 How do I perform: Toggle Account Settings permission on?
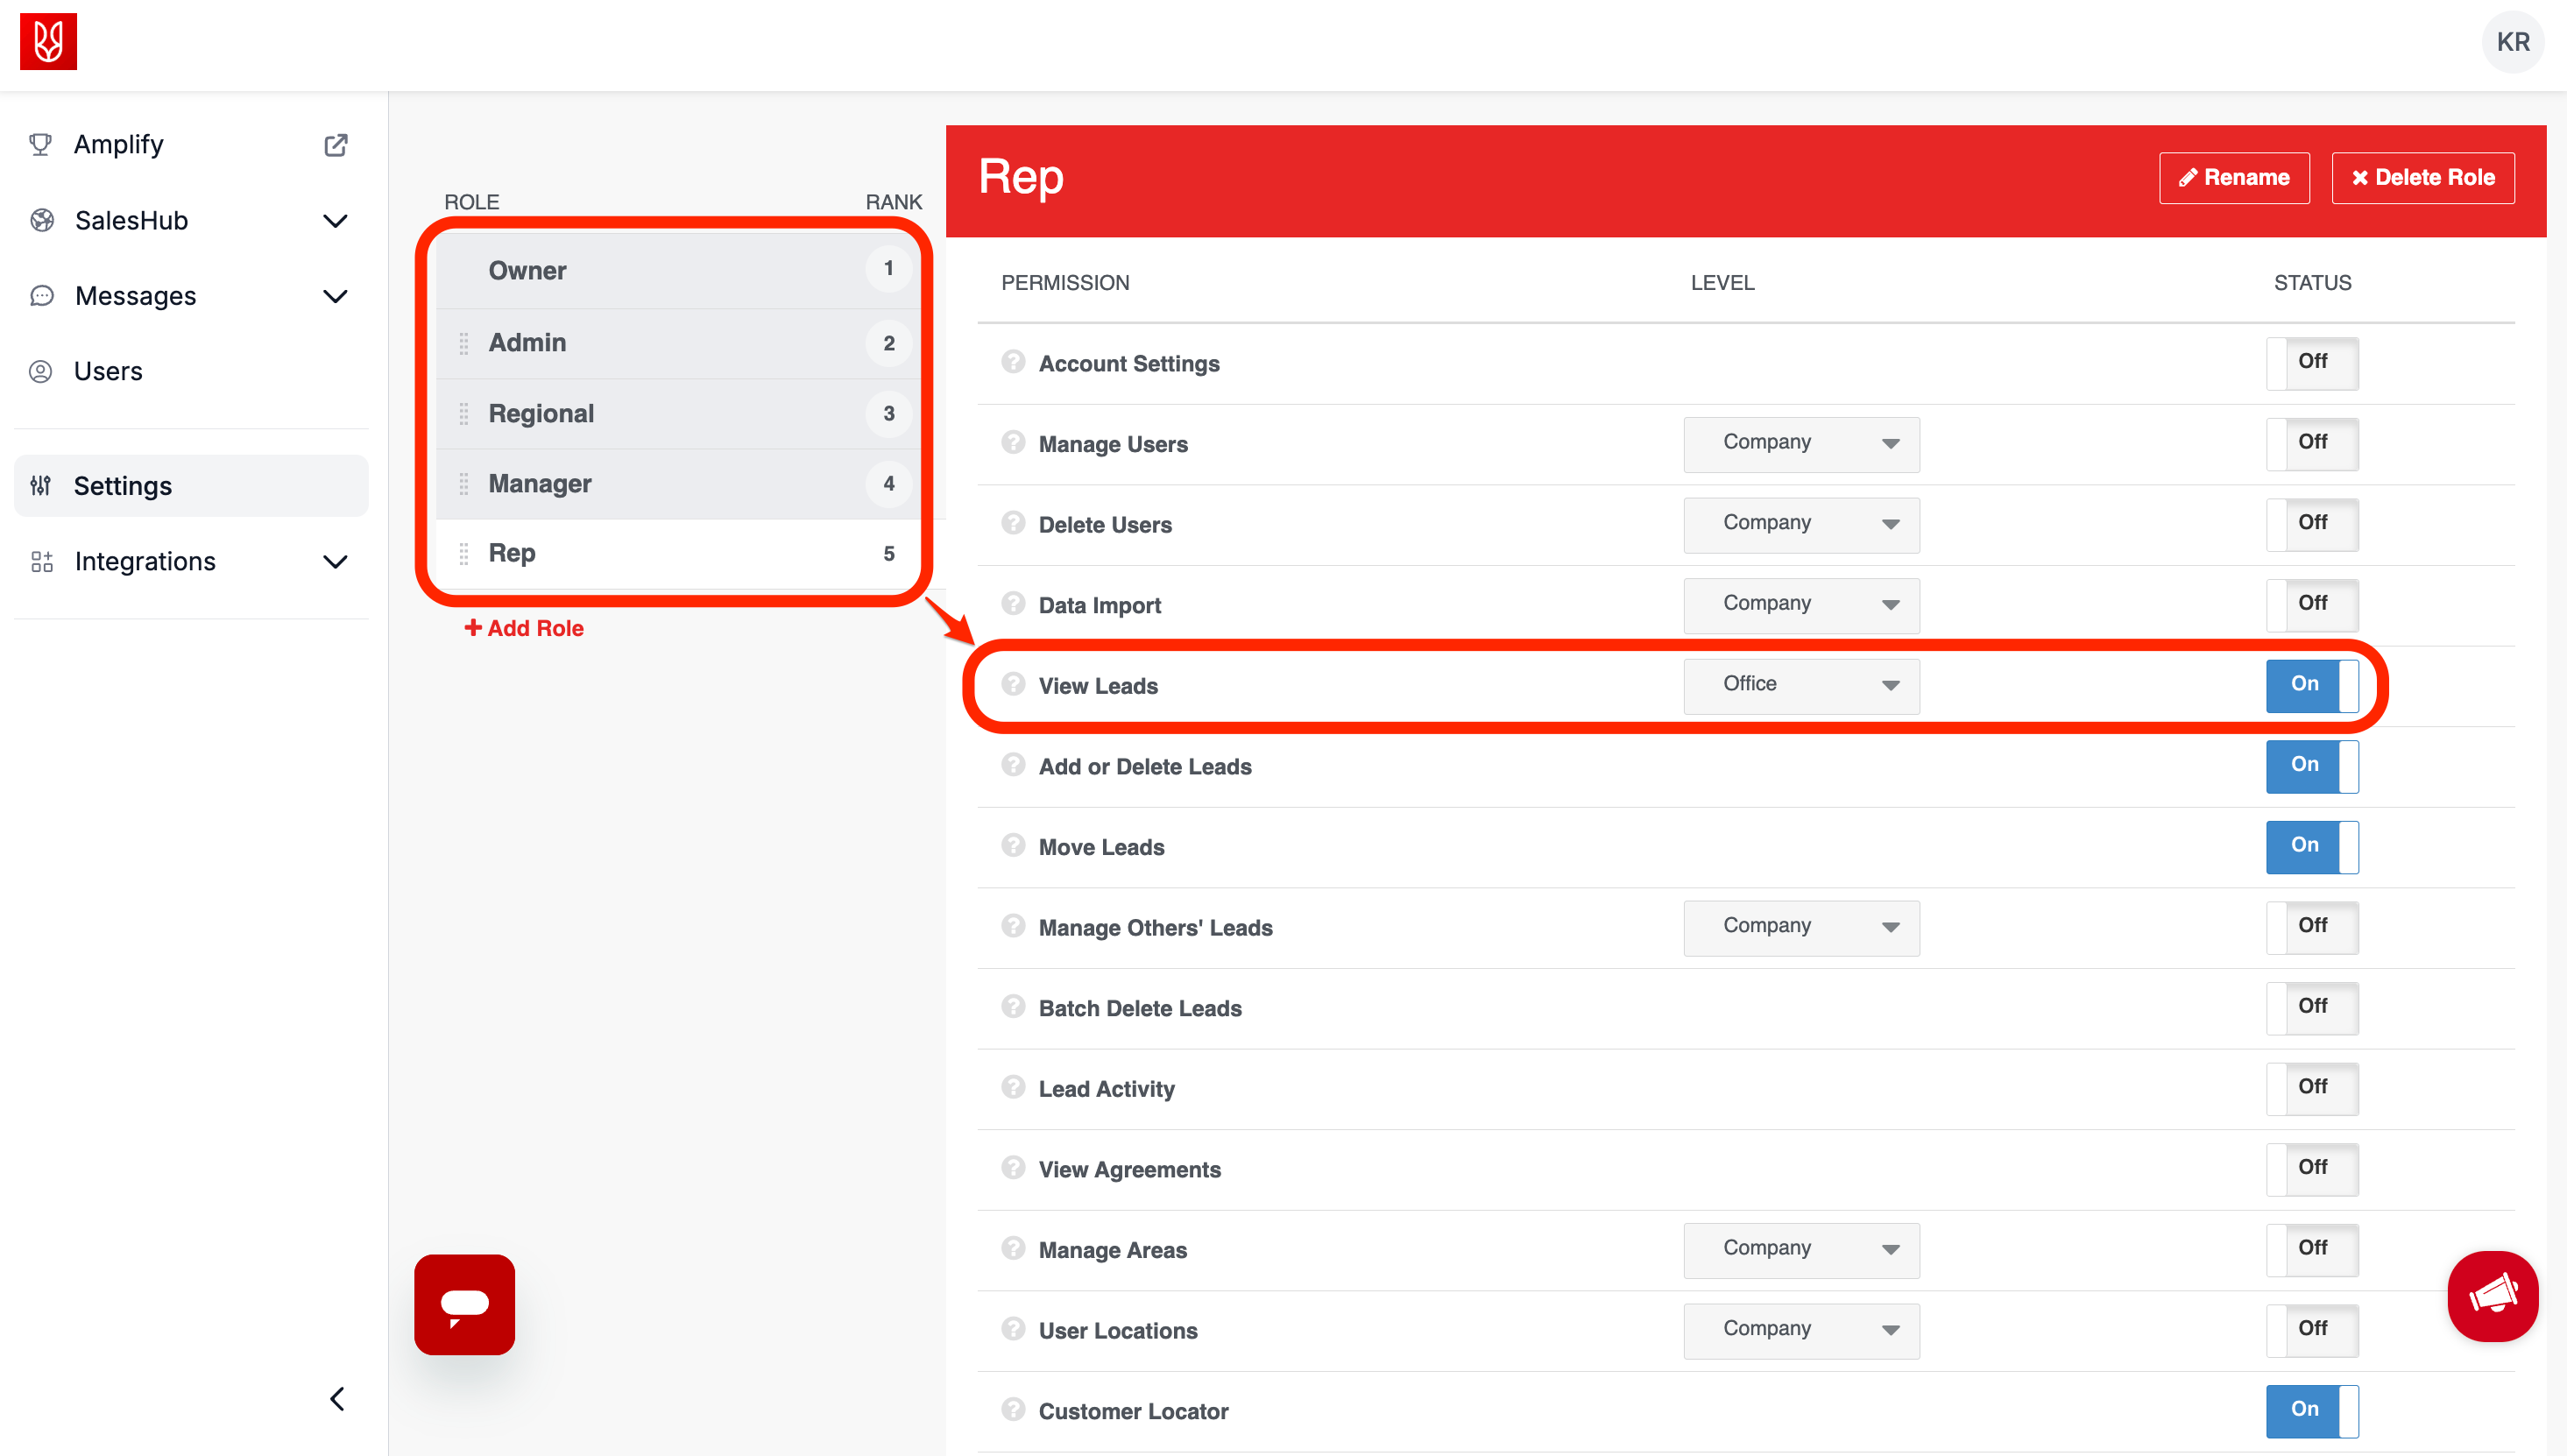tap(2311, 362)
